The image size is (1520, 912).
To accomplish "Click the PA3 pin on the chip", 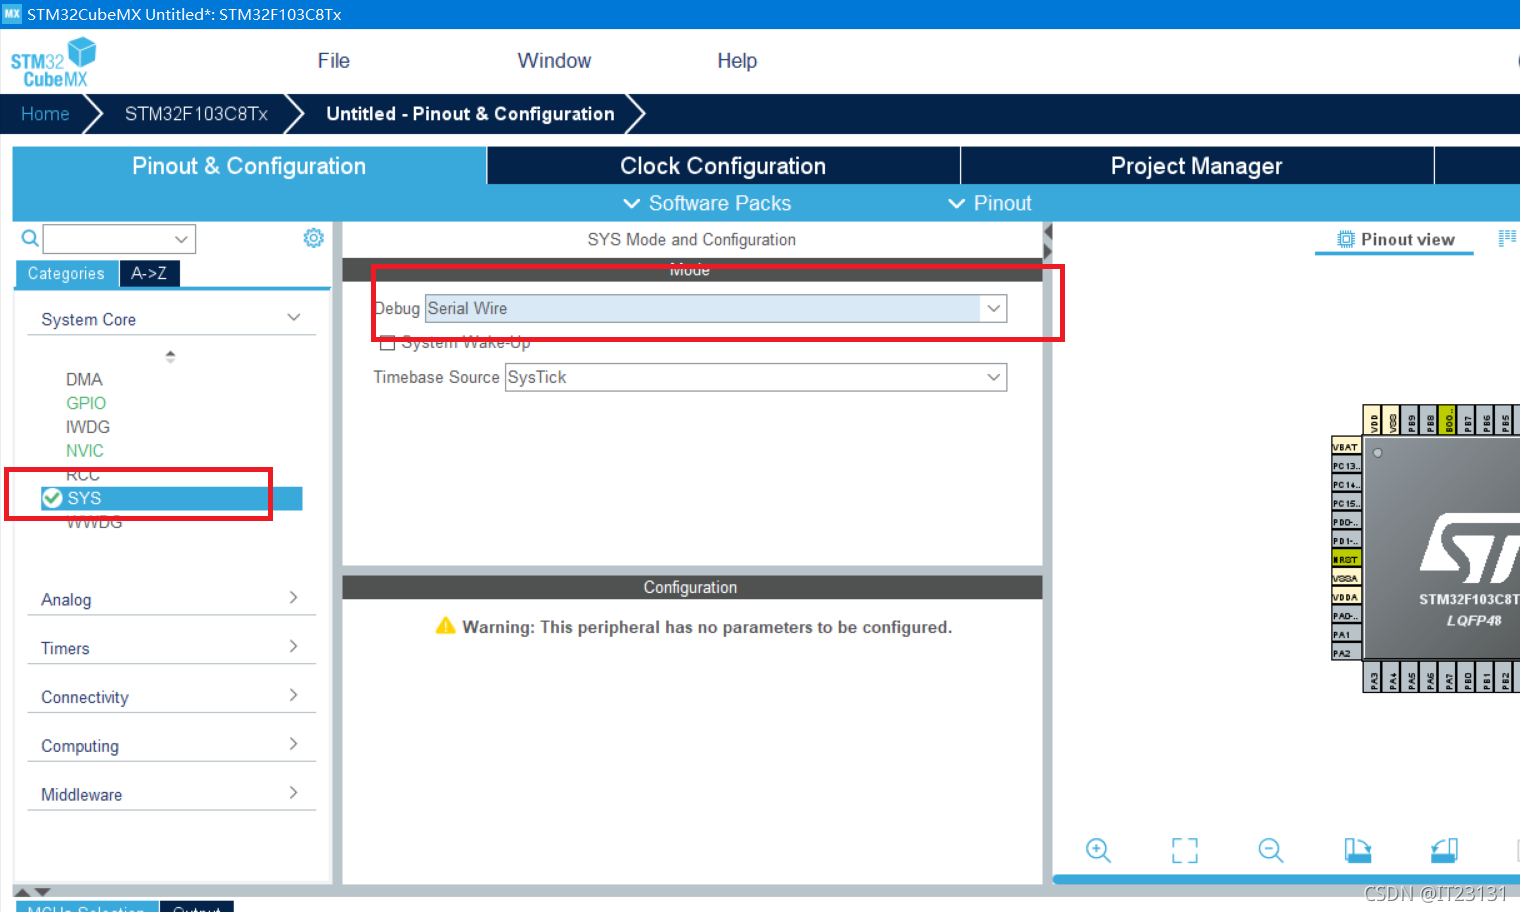I will coord(1374,678).
